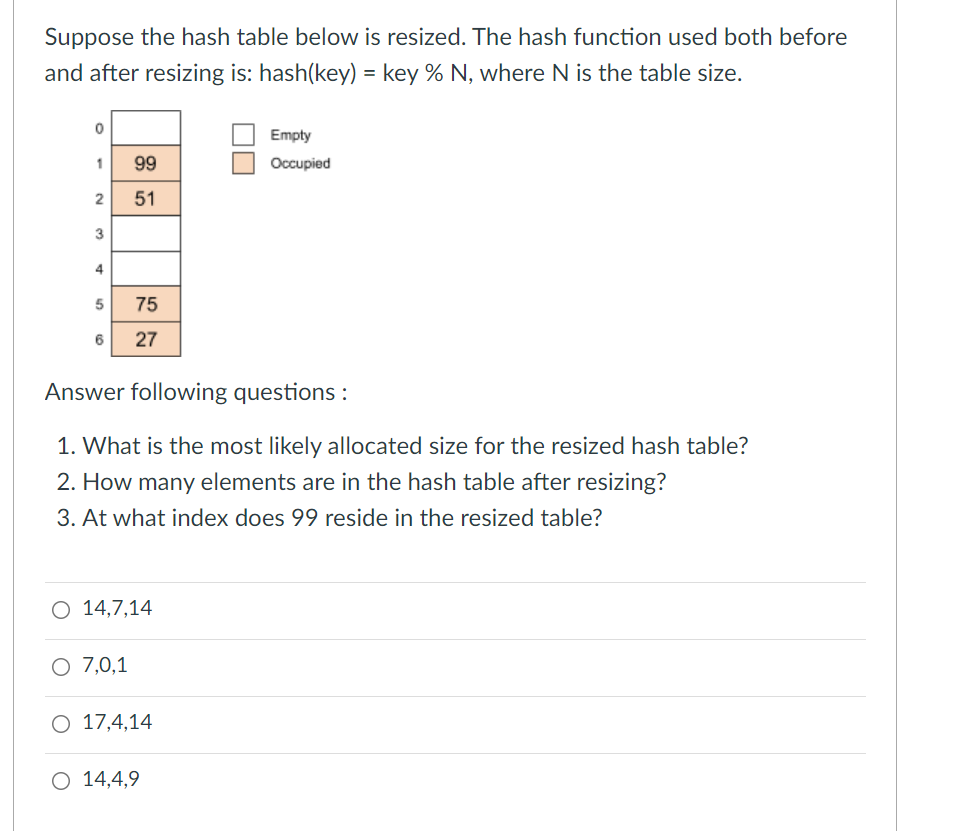Click the cell containing 99
The image size is (962, 831).
[x=145, y=162]
